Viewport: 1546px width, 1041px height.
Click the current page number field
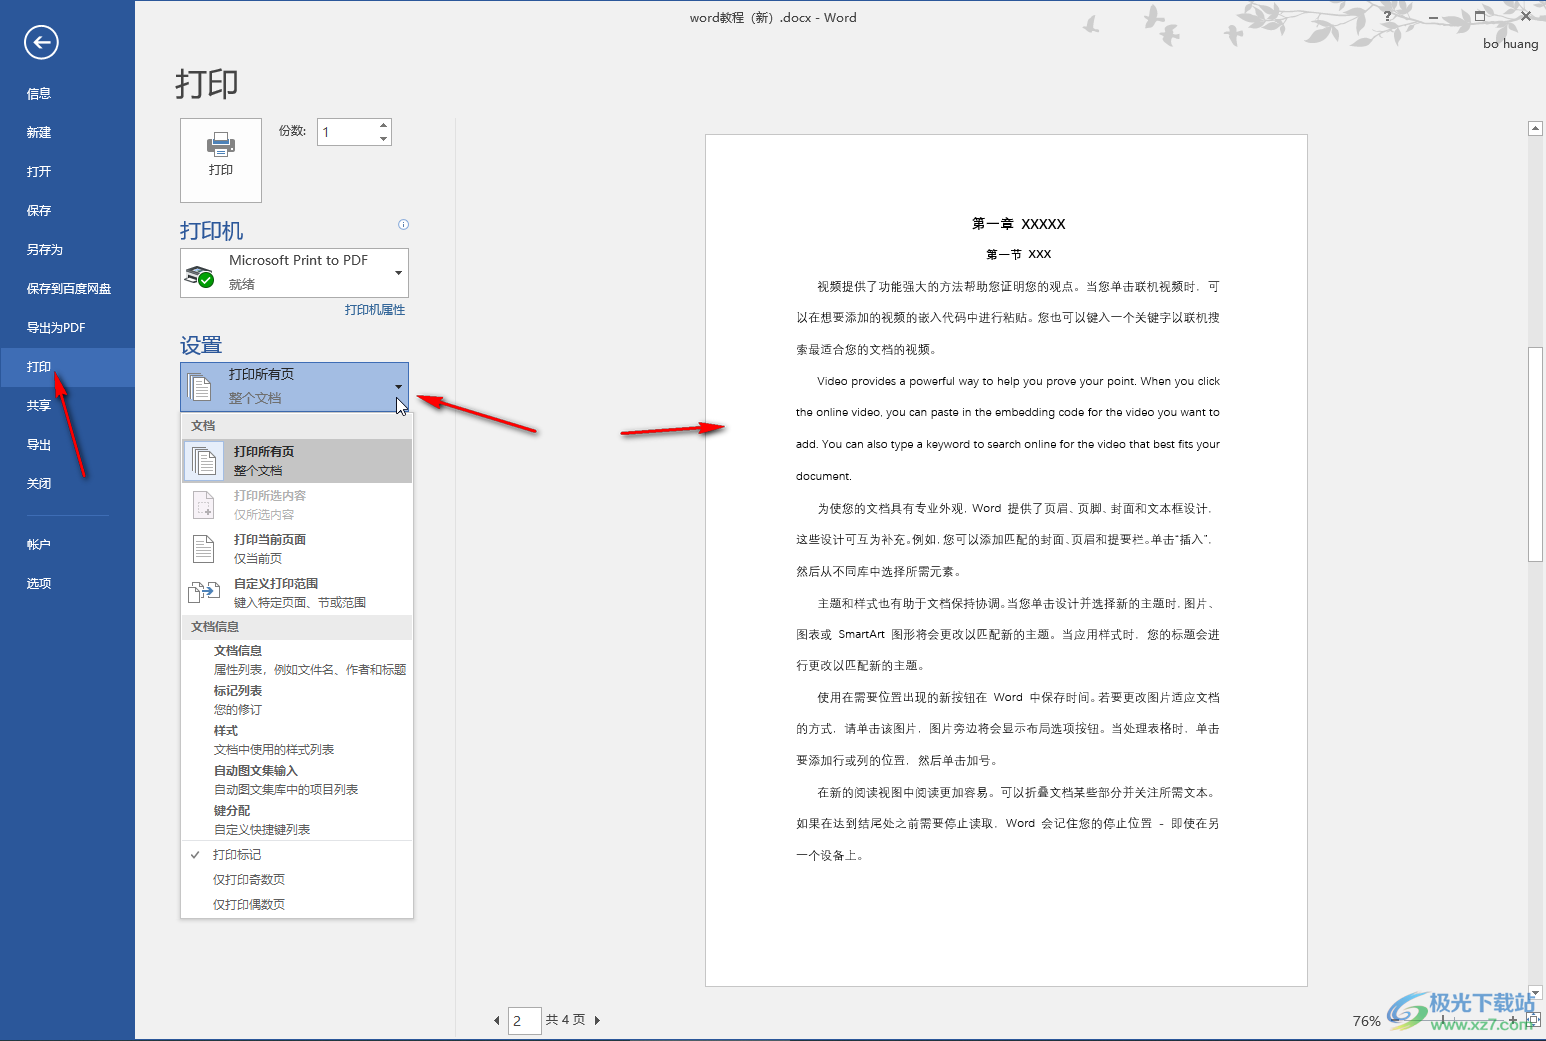point(525,1021)
